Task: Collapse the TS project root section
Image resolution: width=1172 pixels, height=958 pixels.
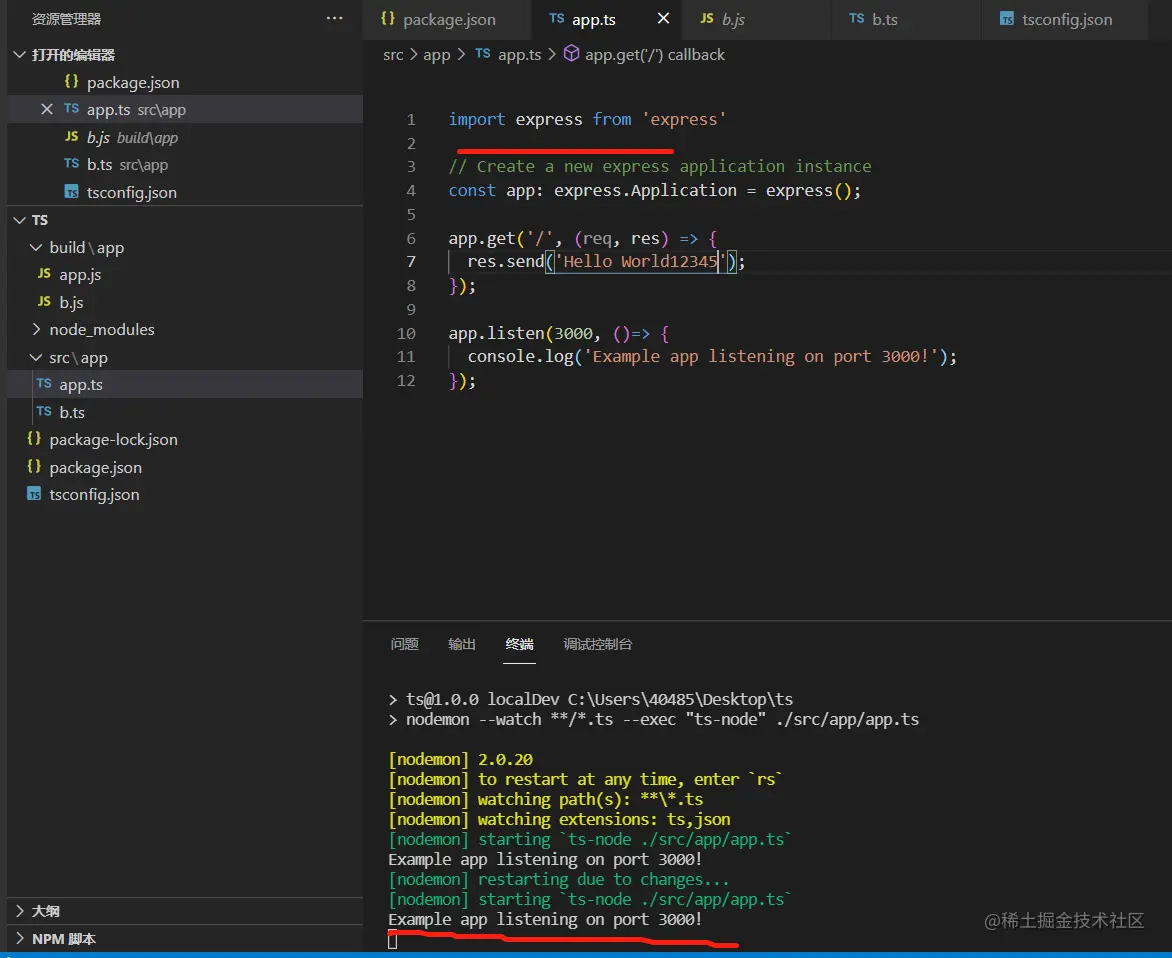Action: click(19, 220)
